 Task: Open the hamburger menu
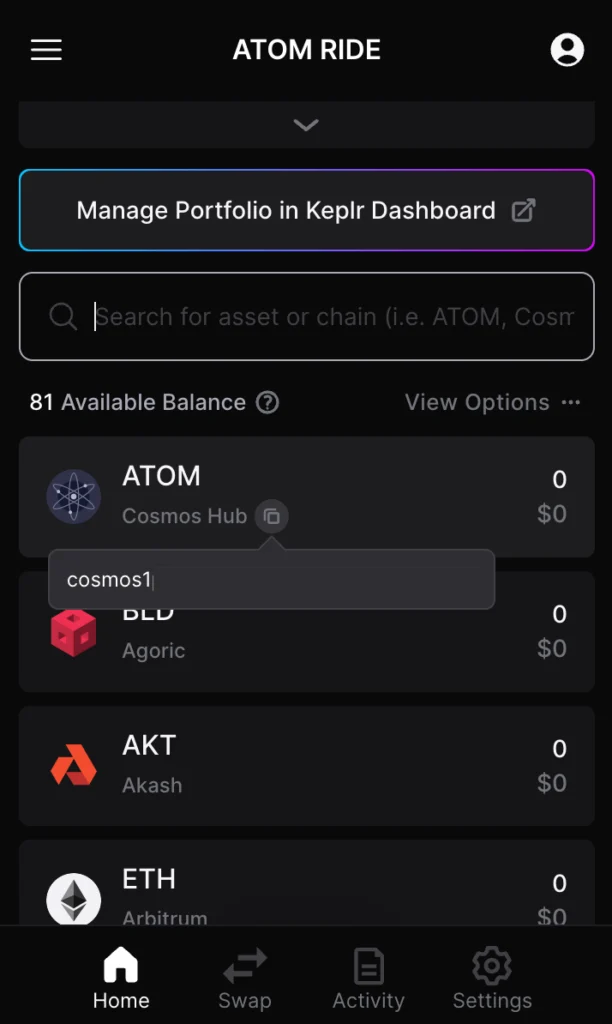[x=46, y=50]
